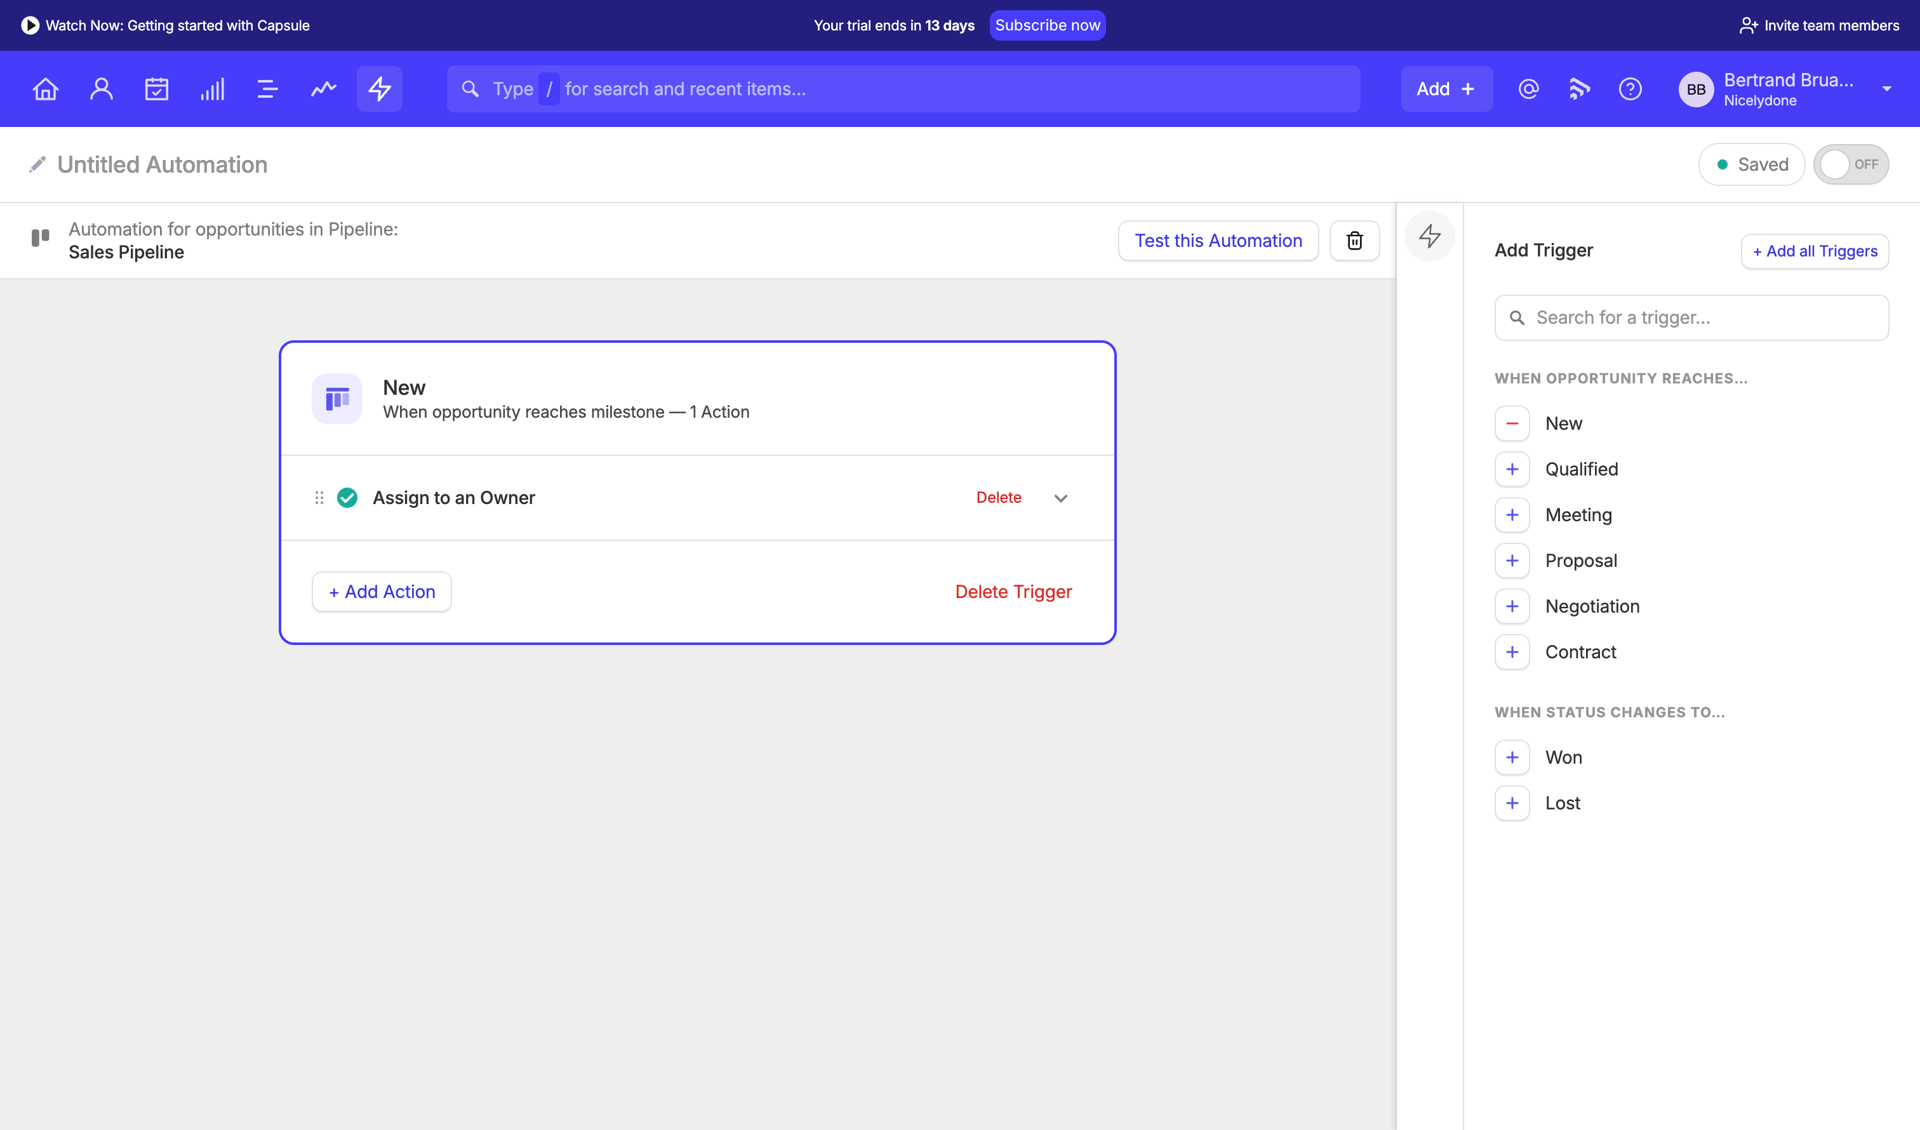Switch the automation OFF toggle on
The image size is (1920, 1130).
click(1851, 164)
